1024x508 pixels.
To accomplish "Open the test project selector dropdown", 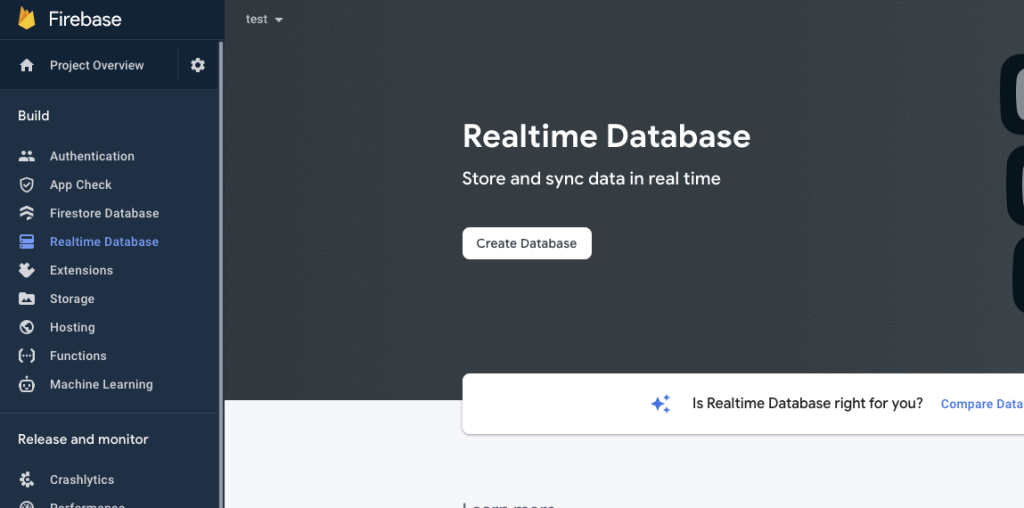I will pyautogui.click(x=264, y=20).
